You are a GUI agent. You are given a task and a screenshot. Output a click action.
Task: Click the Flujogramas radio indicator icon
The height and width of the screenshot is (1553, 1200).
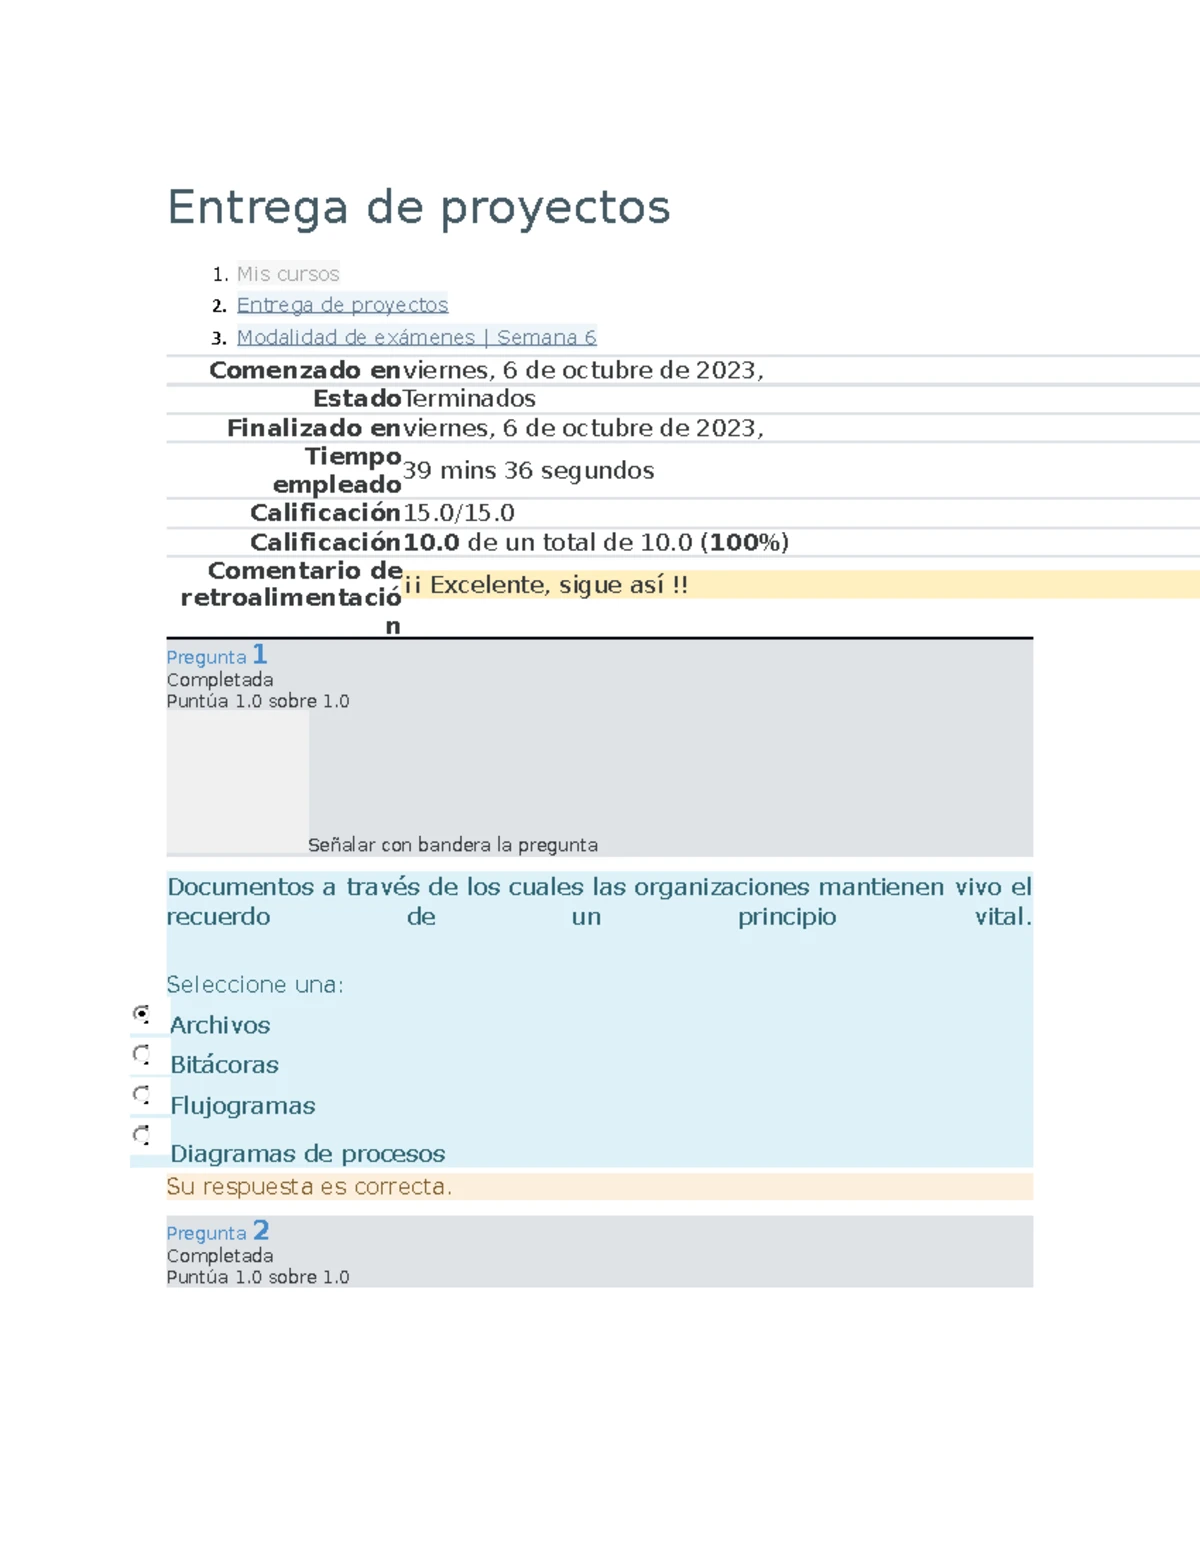tap(143, 1096)
